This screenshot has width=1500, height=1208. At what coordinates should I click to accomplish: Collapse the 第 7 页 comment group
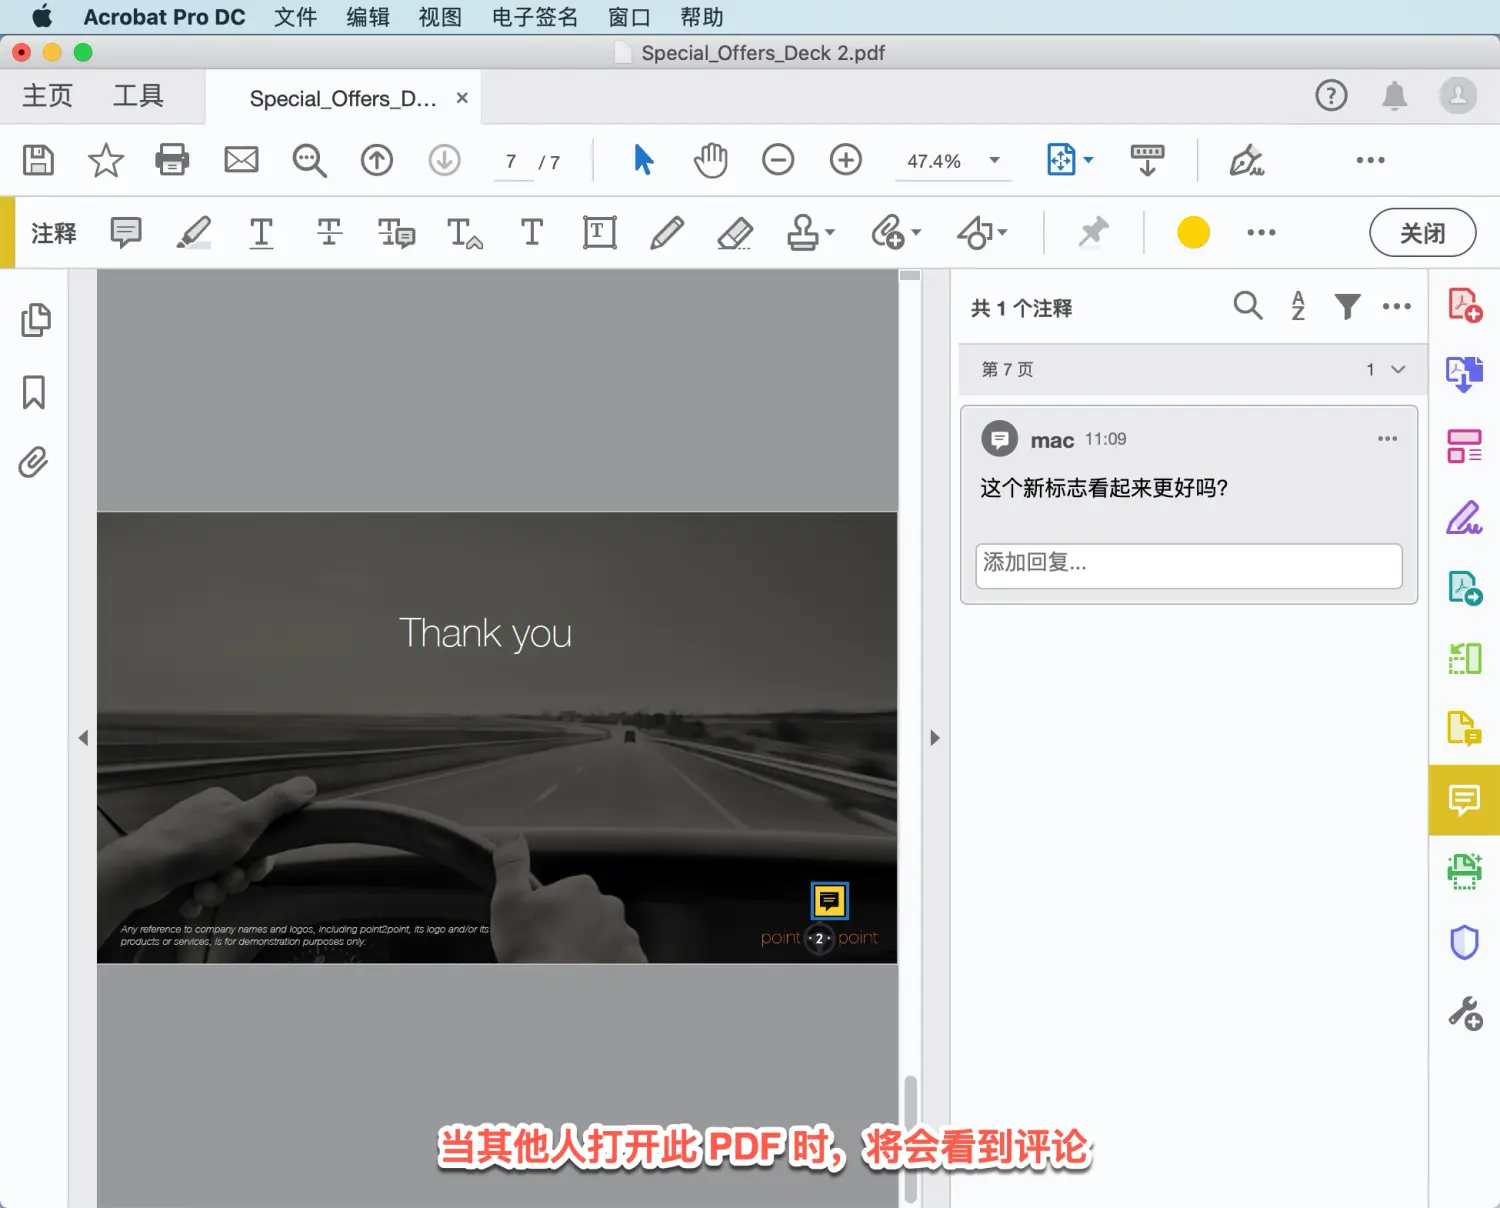click(1398, 369)
